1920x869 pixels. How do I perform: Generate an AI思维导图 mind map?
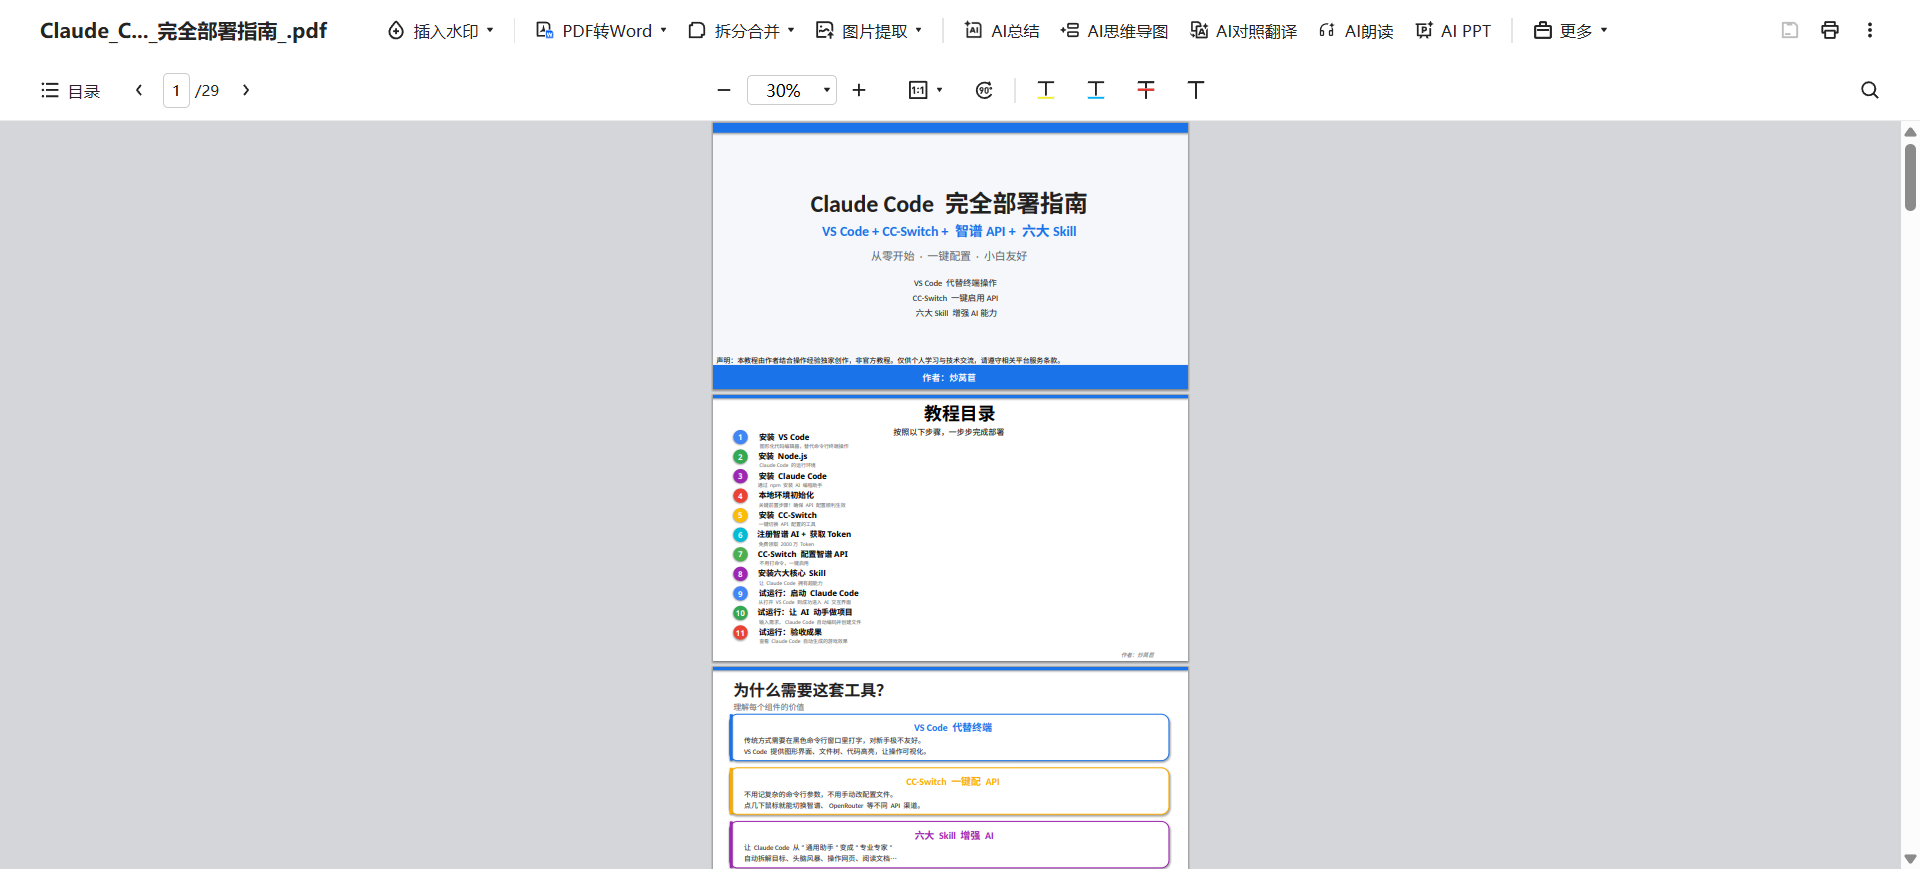[x=1114, y=31]
